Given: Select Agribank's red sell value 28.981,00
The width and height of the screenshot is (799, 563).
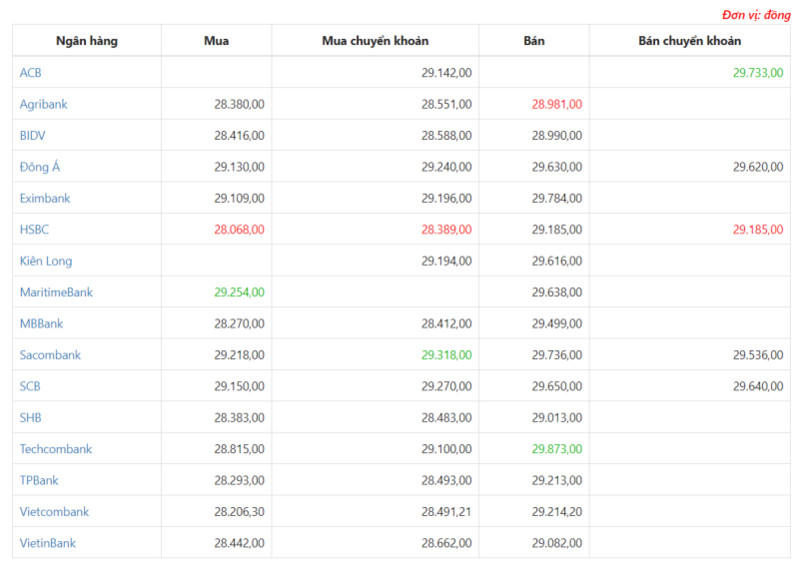Looking at the screenshot, I should (557, 104).
